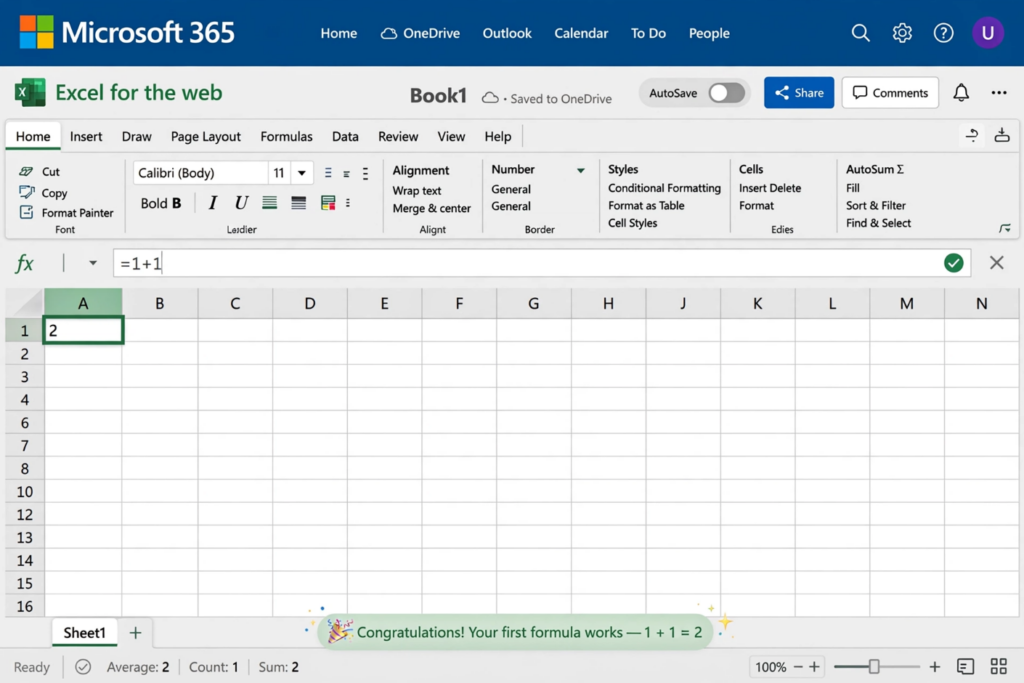Open the Formulas tab
The height and width of the screenshot is (683, 1024).
pyautogui.click(x=286, y=136)
